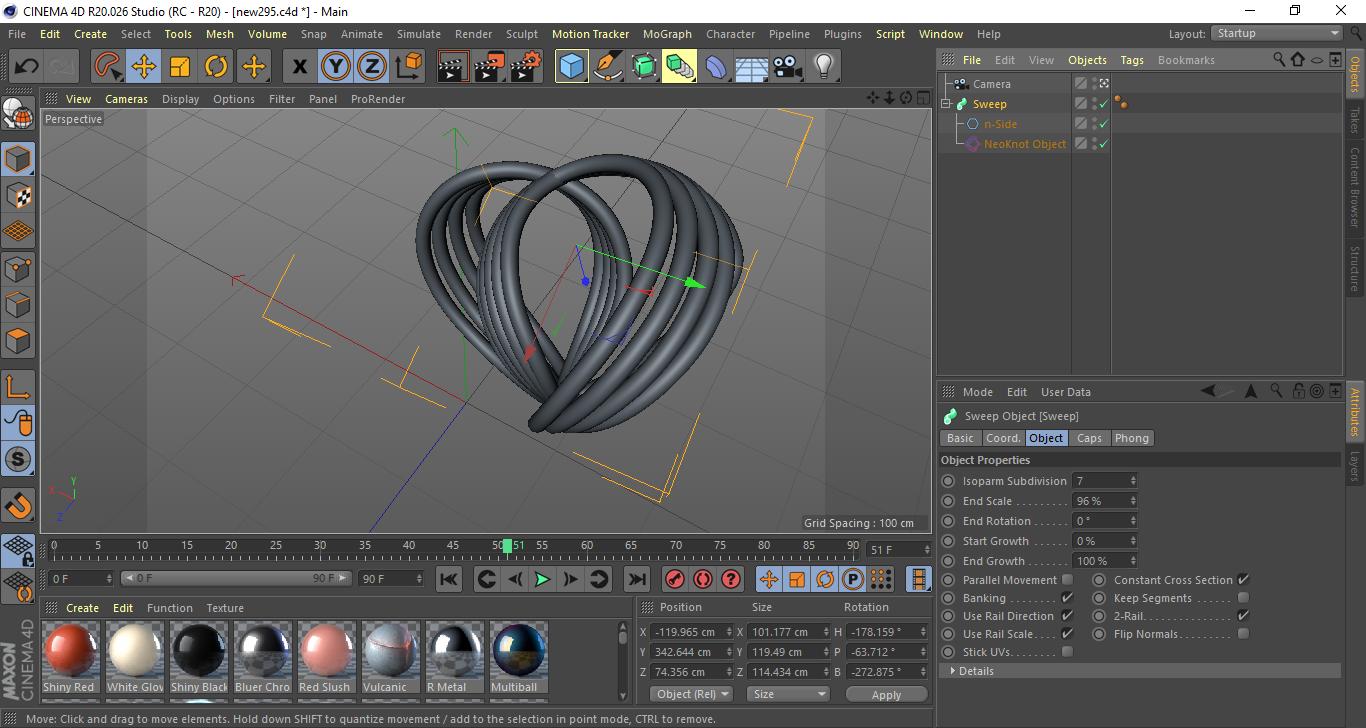Image resolution: width=1366 pixels, height=728 pixels.
Task: Select the NeoKnot Object in tree
Action: [1025, 144]
